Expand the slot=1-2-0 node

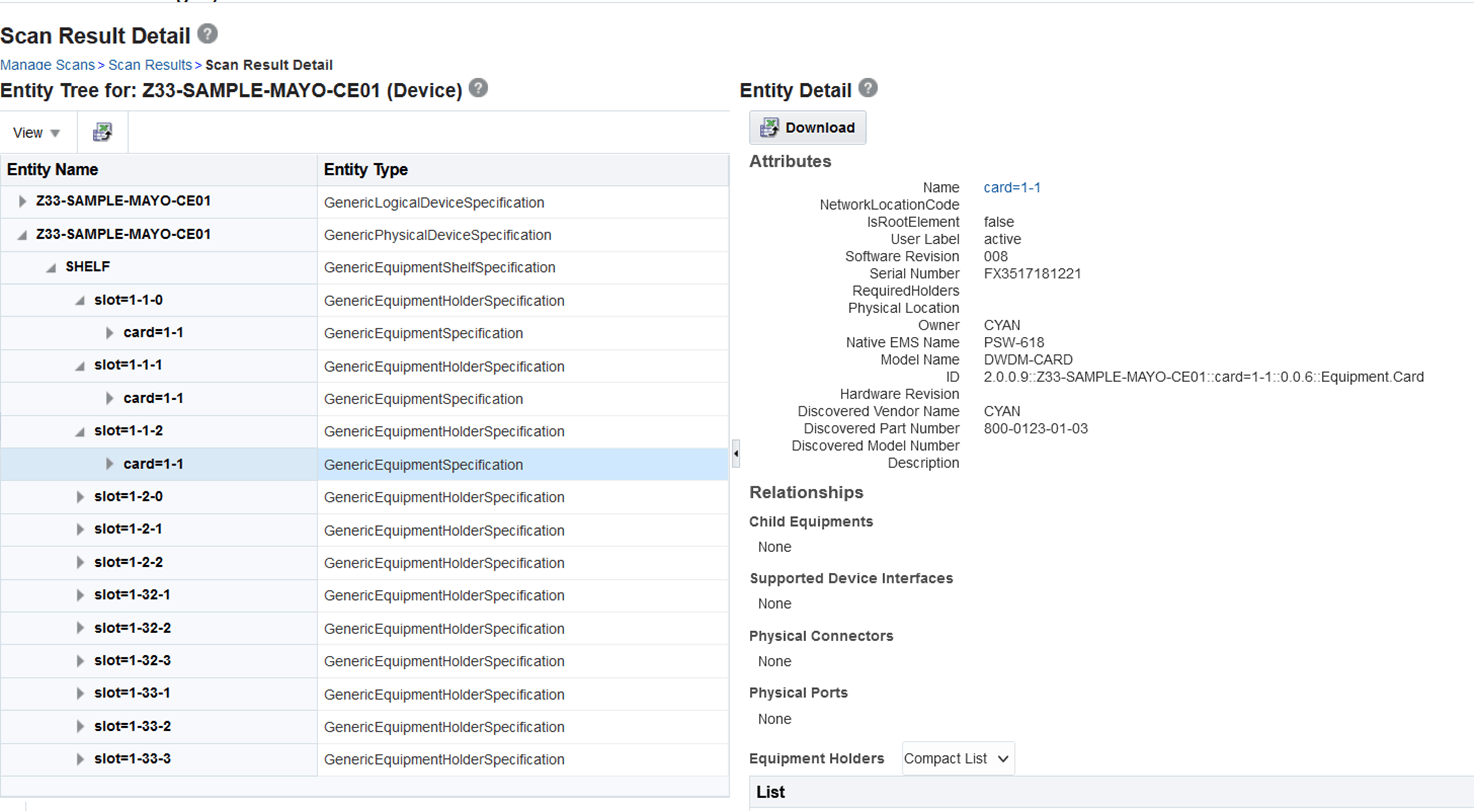pyautogui.click(x=81, y=497)
